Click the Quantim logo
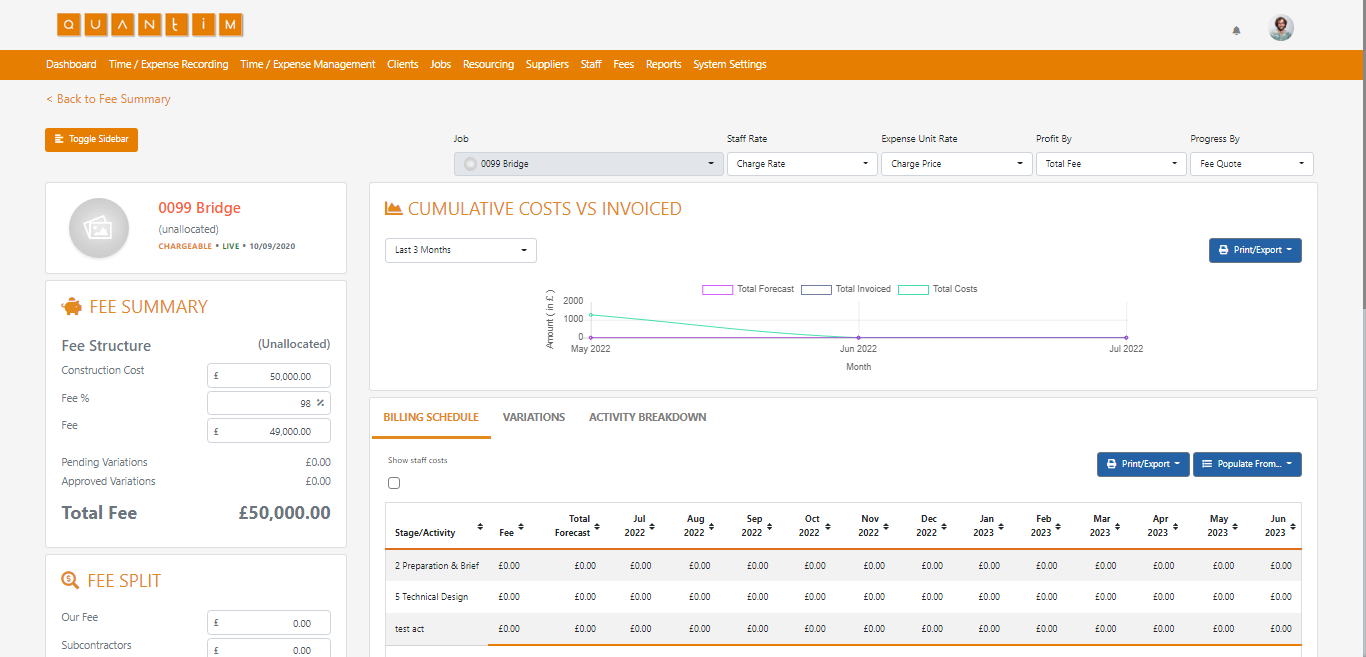The image size is (1366, 657). point(146,24)
